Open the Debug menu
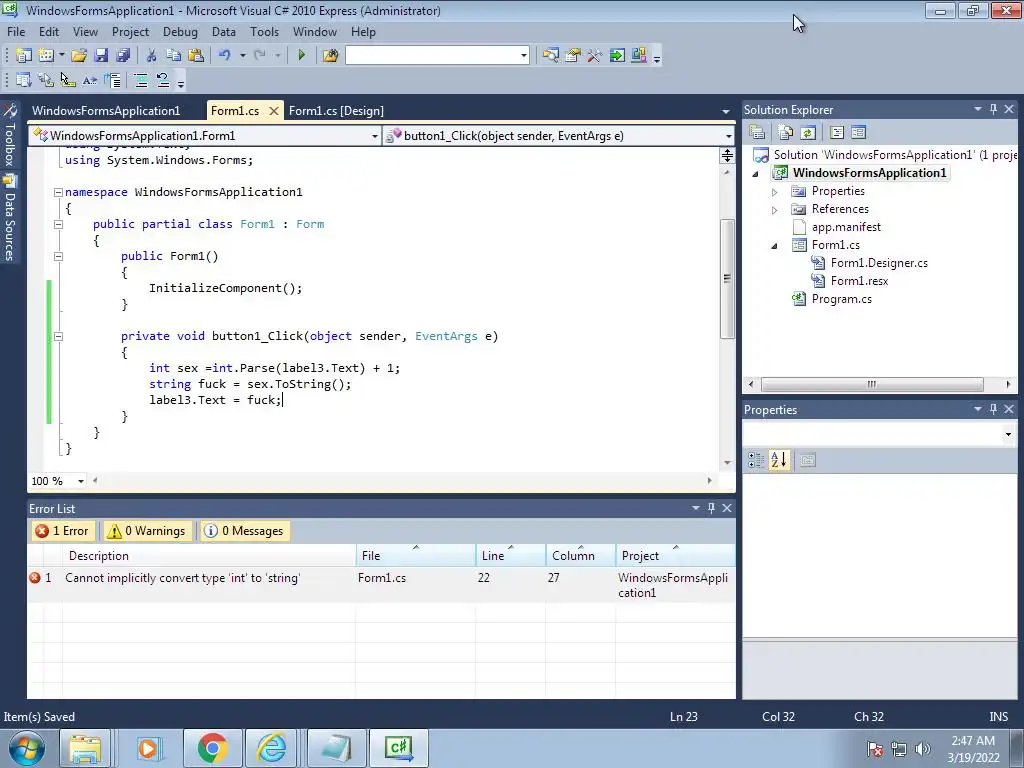 pos(180,31)
